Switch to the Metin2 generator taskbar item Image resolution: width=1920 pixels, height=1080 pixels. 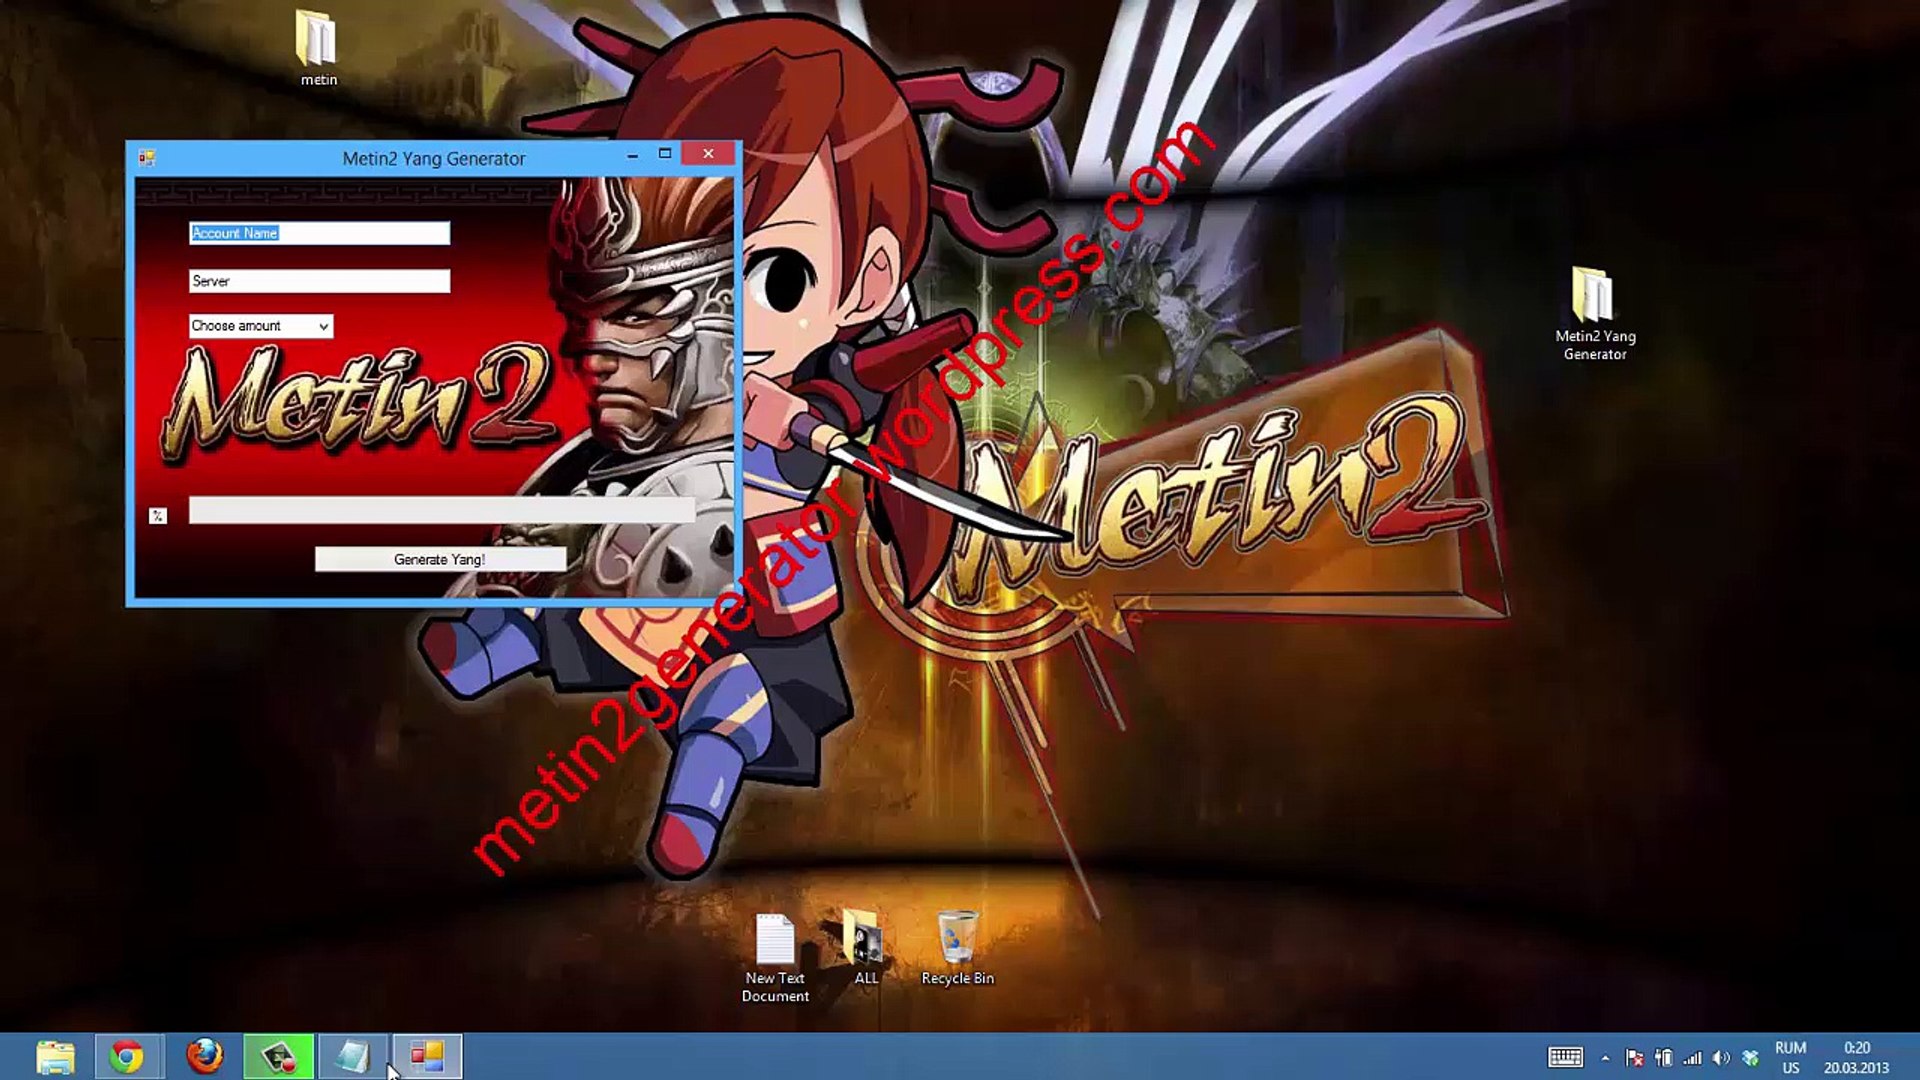pyautogui.click(x=427, y=1056)
